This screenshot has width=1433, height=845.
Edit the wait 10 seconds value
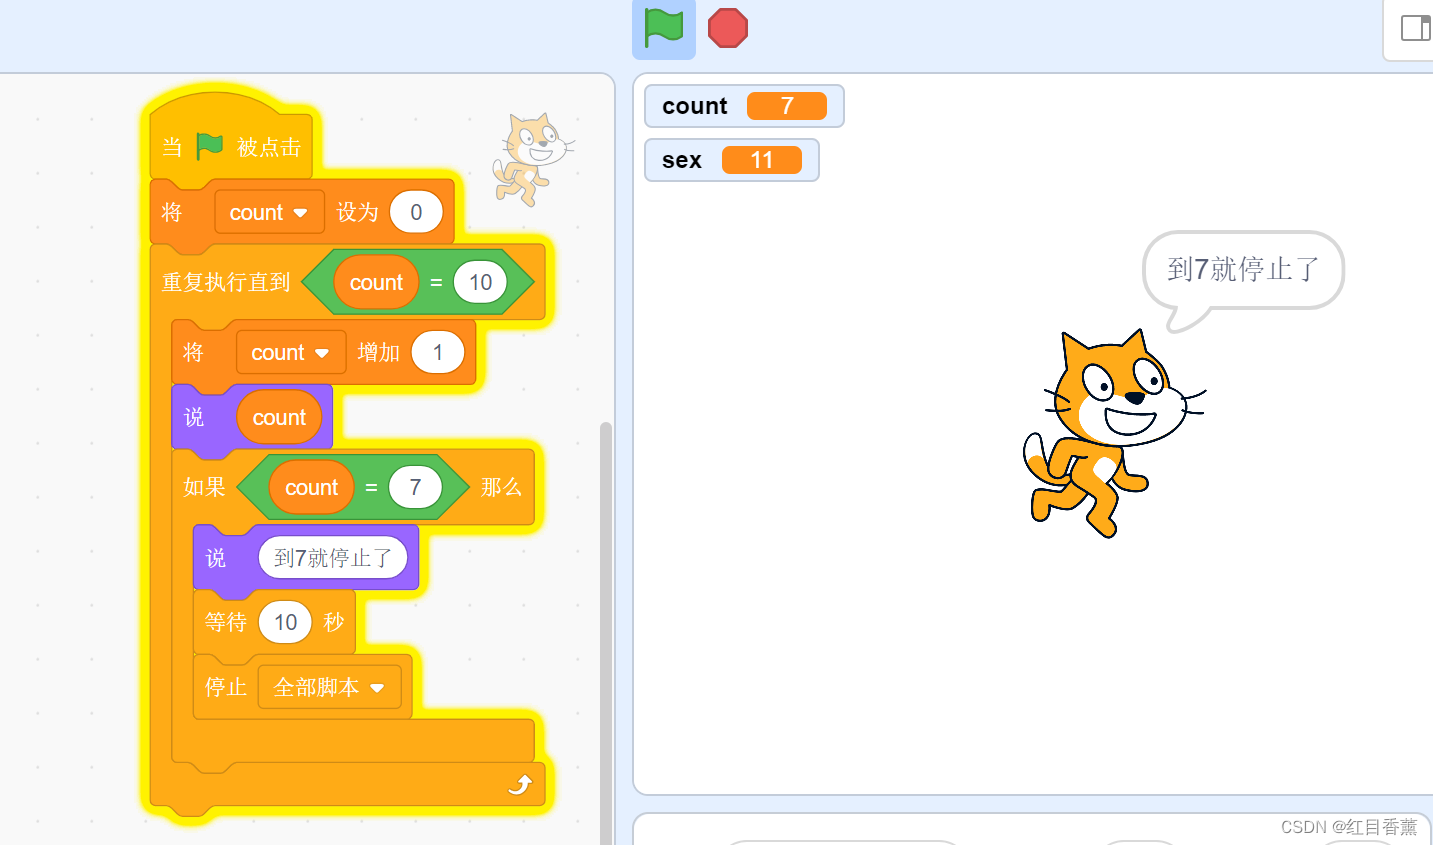286,622
